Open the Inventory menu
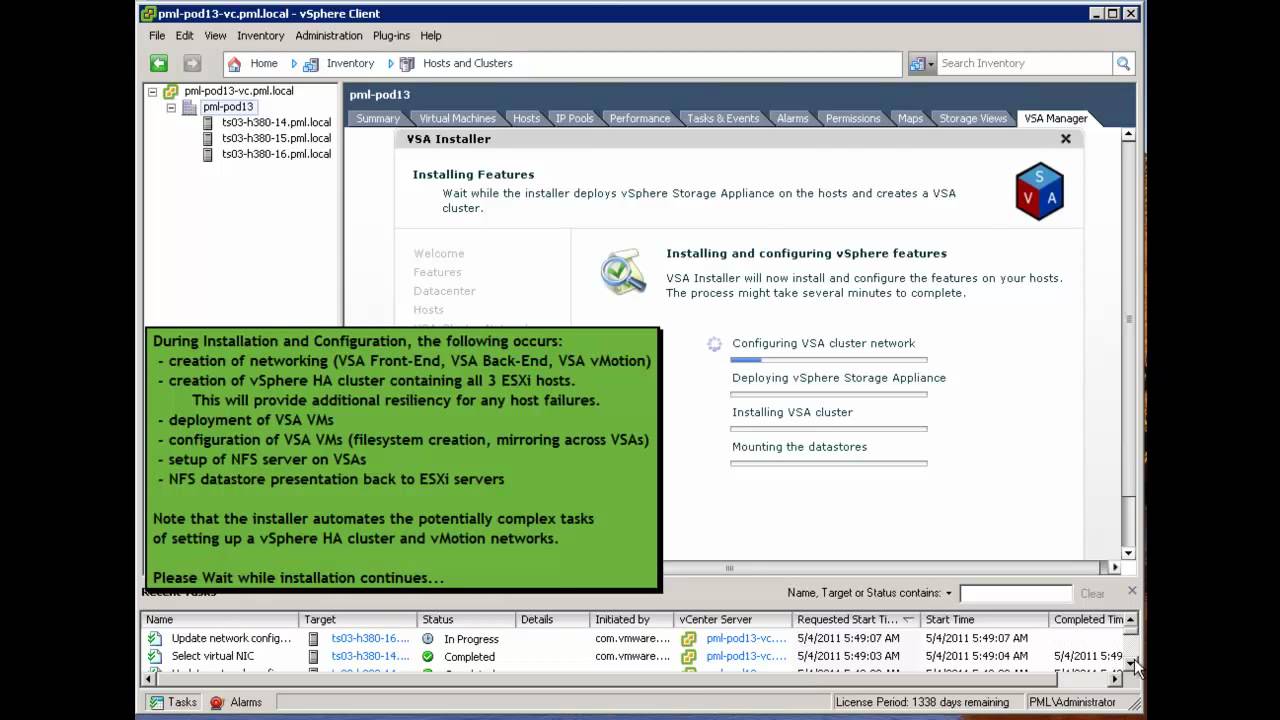The height and width of the screenshot is (720, 1280). 261,36
